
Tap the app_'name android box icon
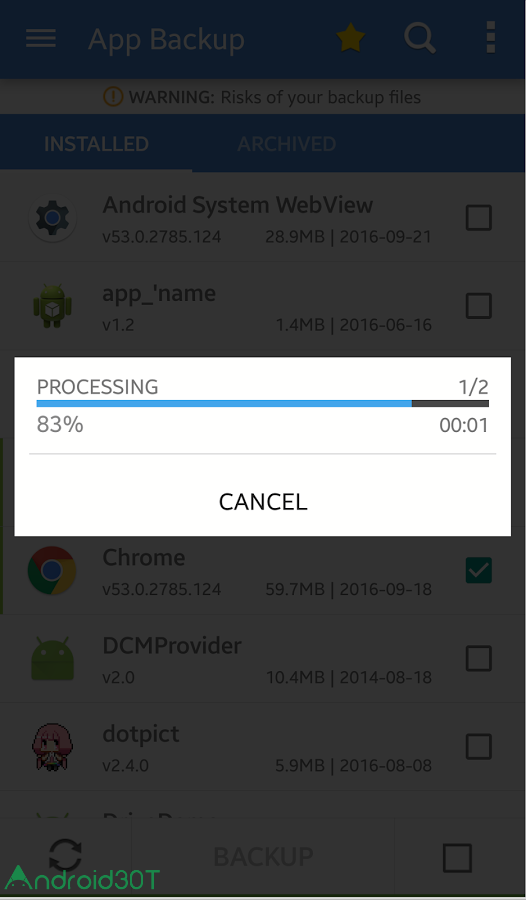click(x=52, y=306)
